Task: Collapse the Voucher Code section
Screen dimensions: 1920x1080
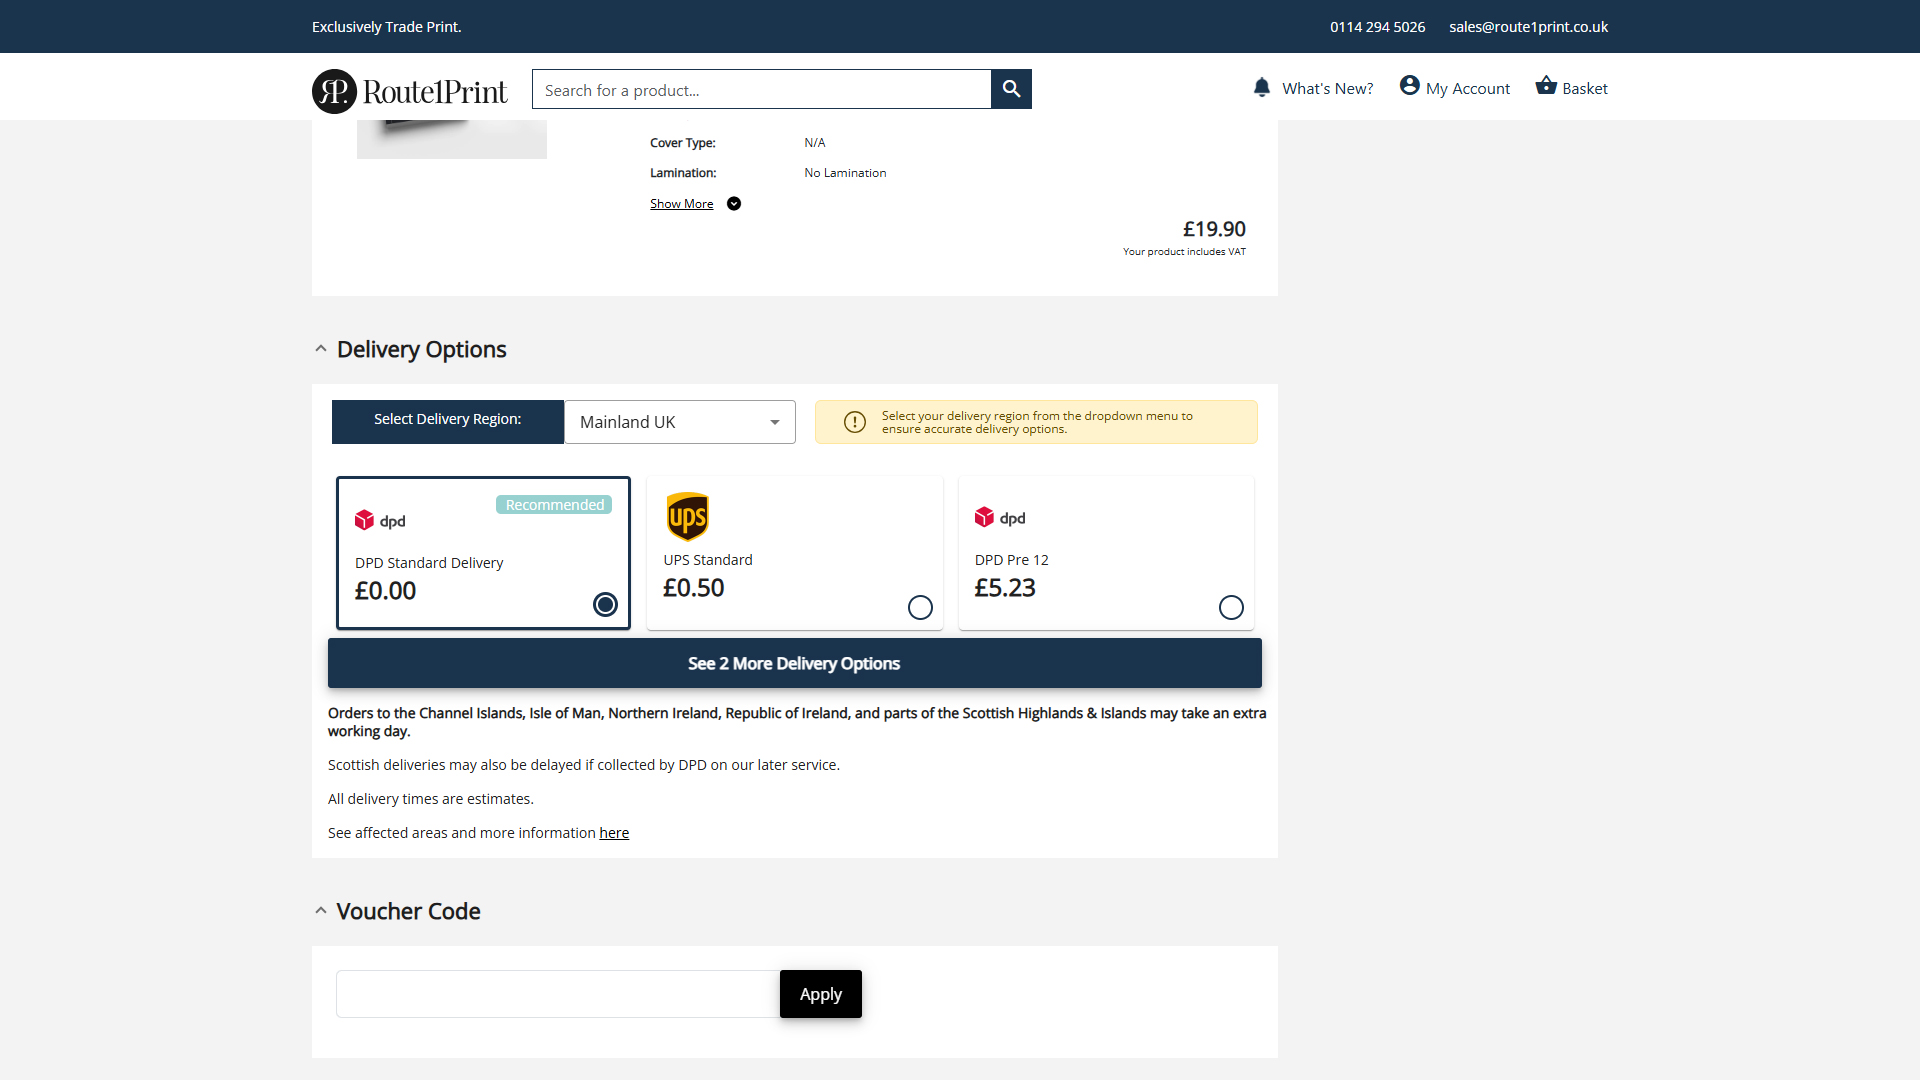Action: click(321, 911)
